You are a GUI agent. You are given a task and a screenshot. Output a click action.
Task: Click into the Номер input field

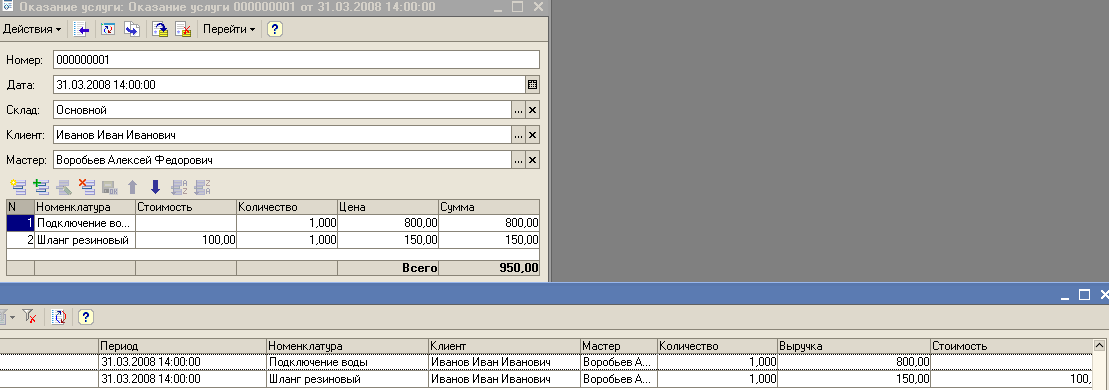(296, 59)
